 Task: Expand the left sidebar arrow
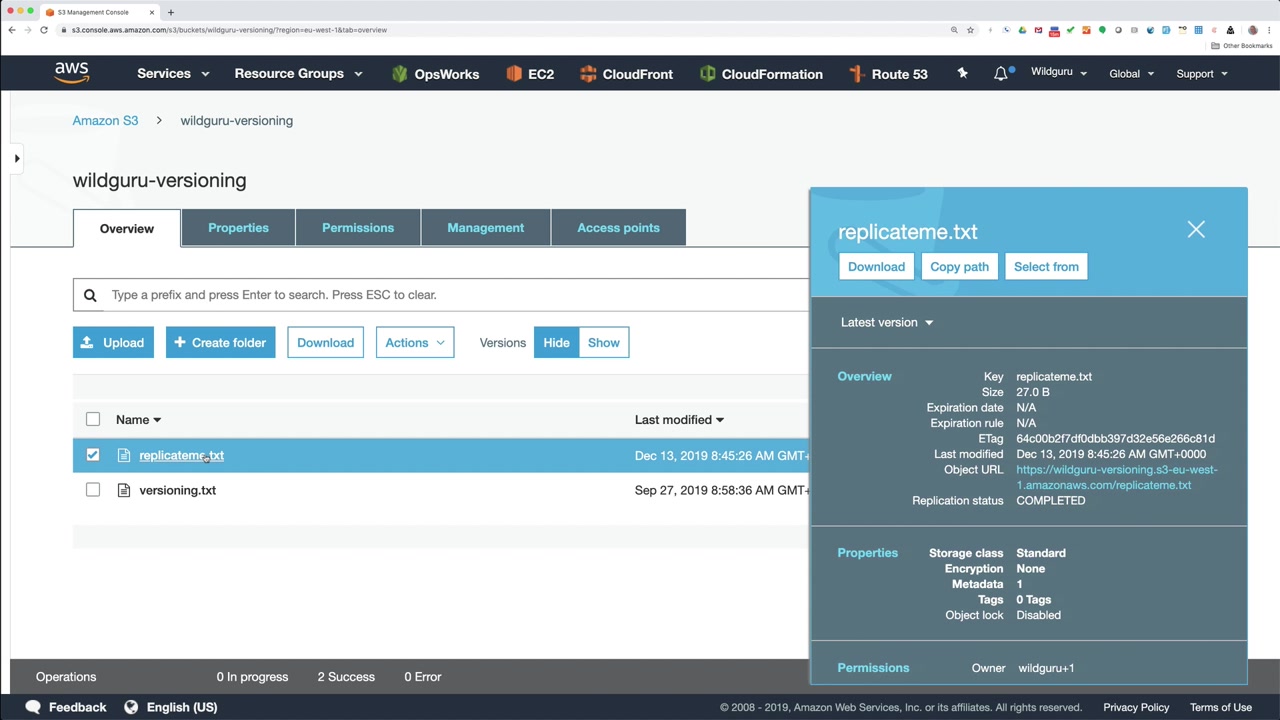[17, 158]
